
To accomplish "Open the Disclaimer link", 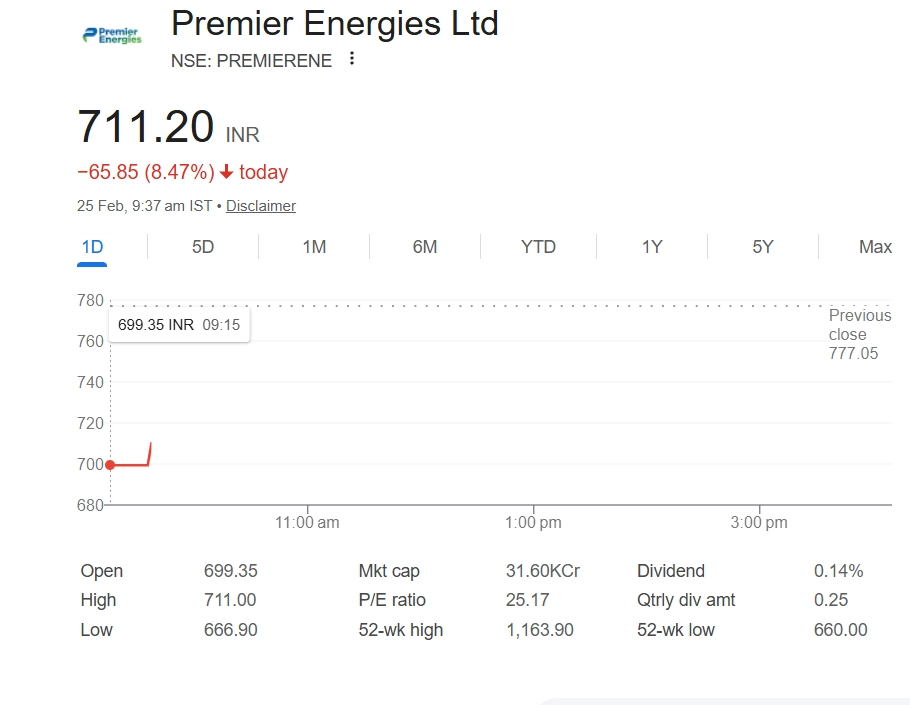I will tap(261, 206).
